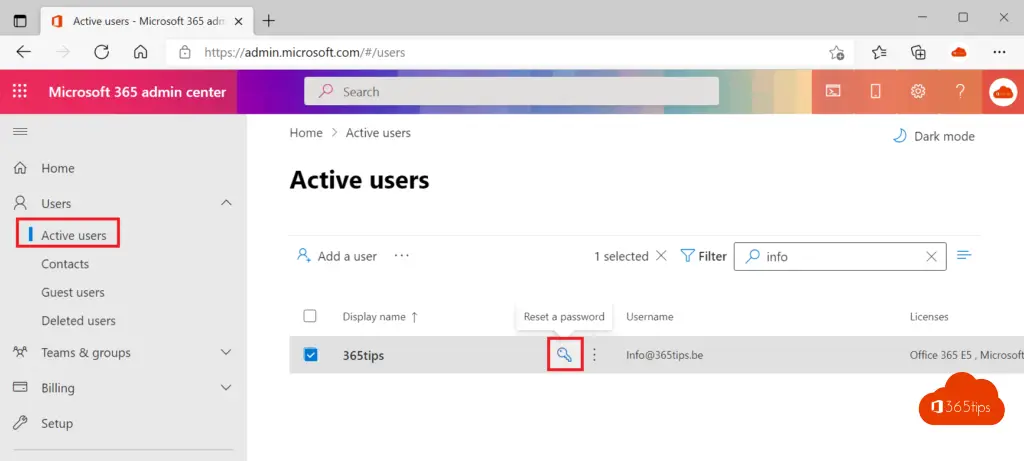Image resolution: width=1024 pixels, height=461 pixels.
Task: Open the Filter button
Action: [703, 256]
